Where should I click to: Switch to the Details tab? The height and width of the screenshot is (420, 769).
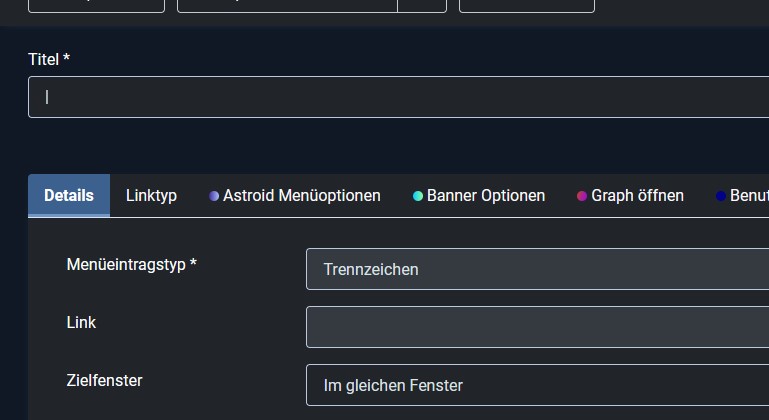[69, 195]
